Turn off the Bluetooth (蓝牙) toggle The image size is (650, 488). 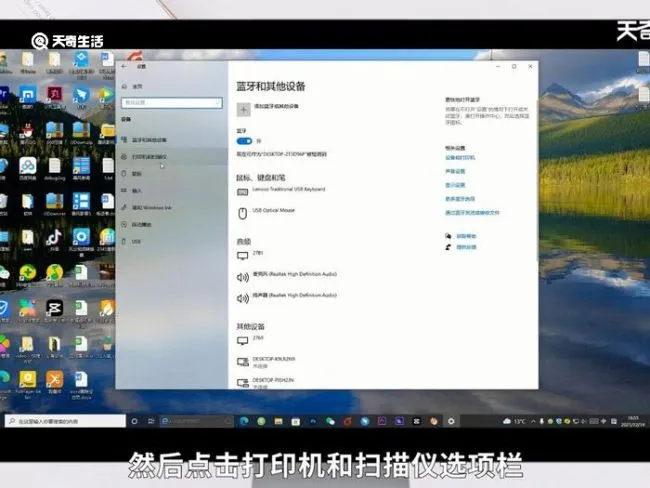(244, 141)
